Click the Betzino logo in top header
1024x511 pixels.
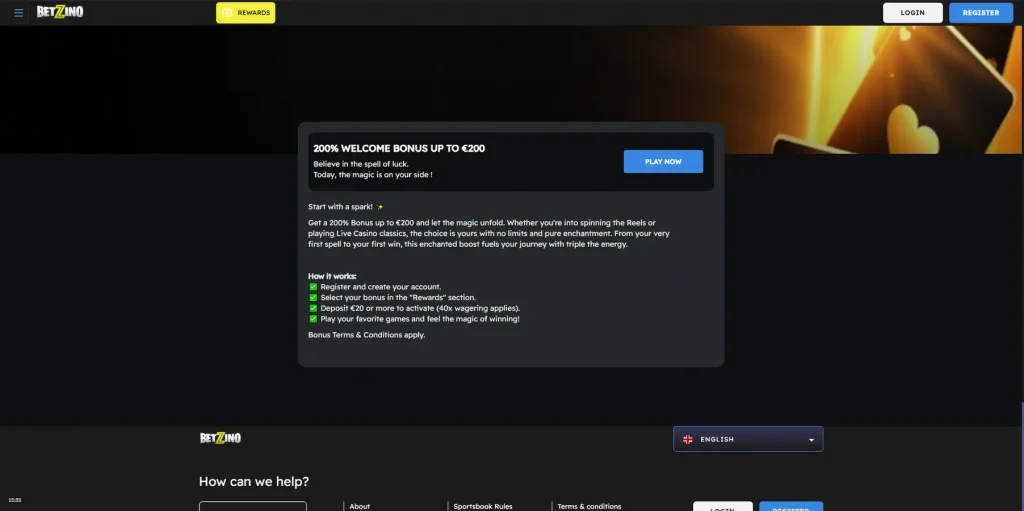(58, 13)
